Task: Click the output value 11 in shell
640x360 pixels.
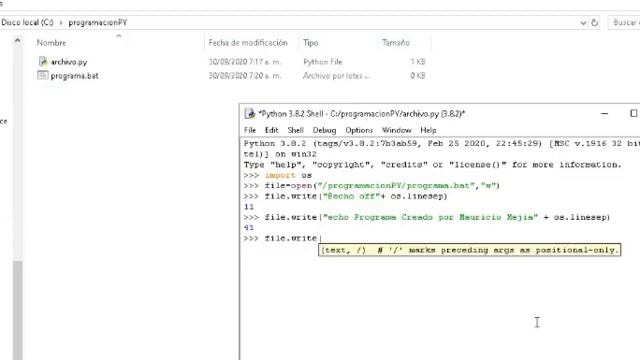Action: (249, 207)
